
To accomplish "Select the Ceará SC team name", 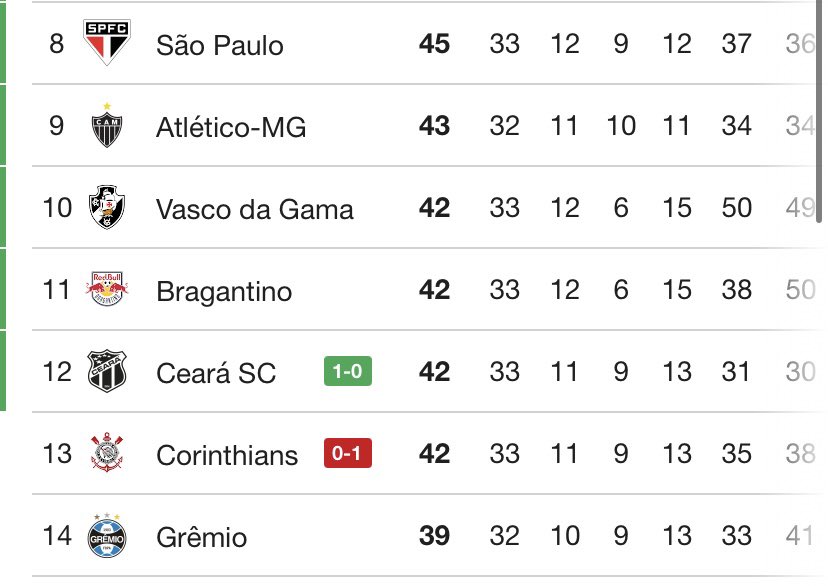I will point(216,373).
